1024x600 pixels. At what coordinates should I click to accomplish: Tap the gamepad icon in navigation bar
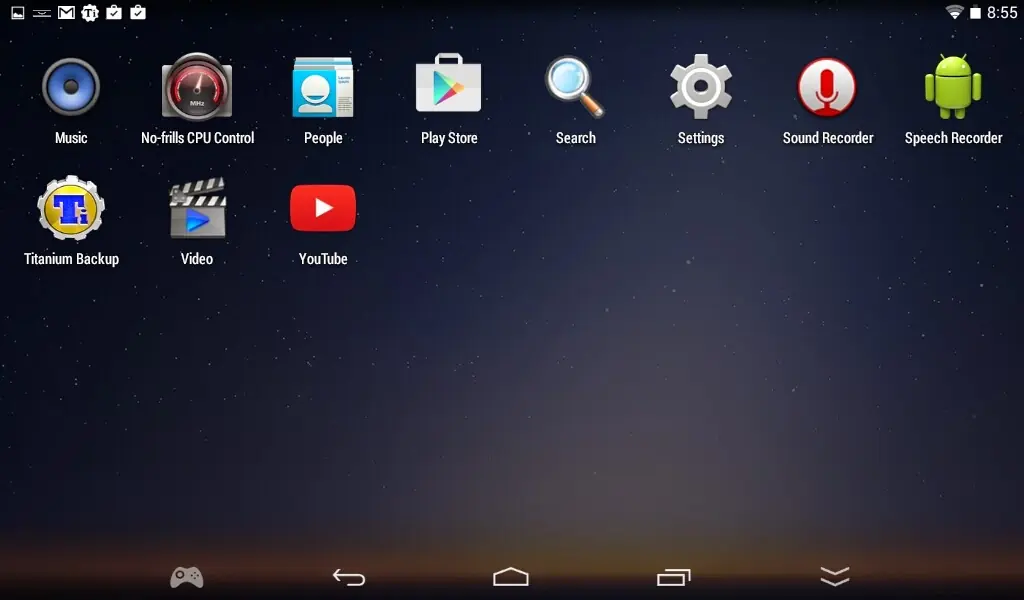[x=187, y=577]
